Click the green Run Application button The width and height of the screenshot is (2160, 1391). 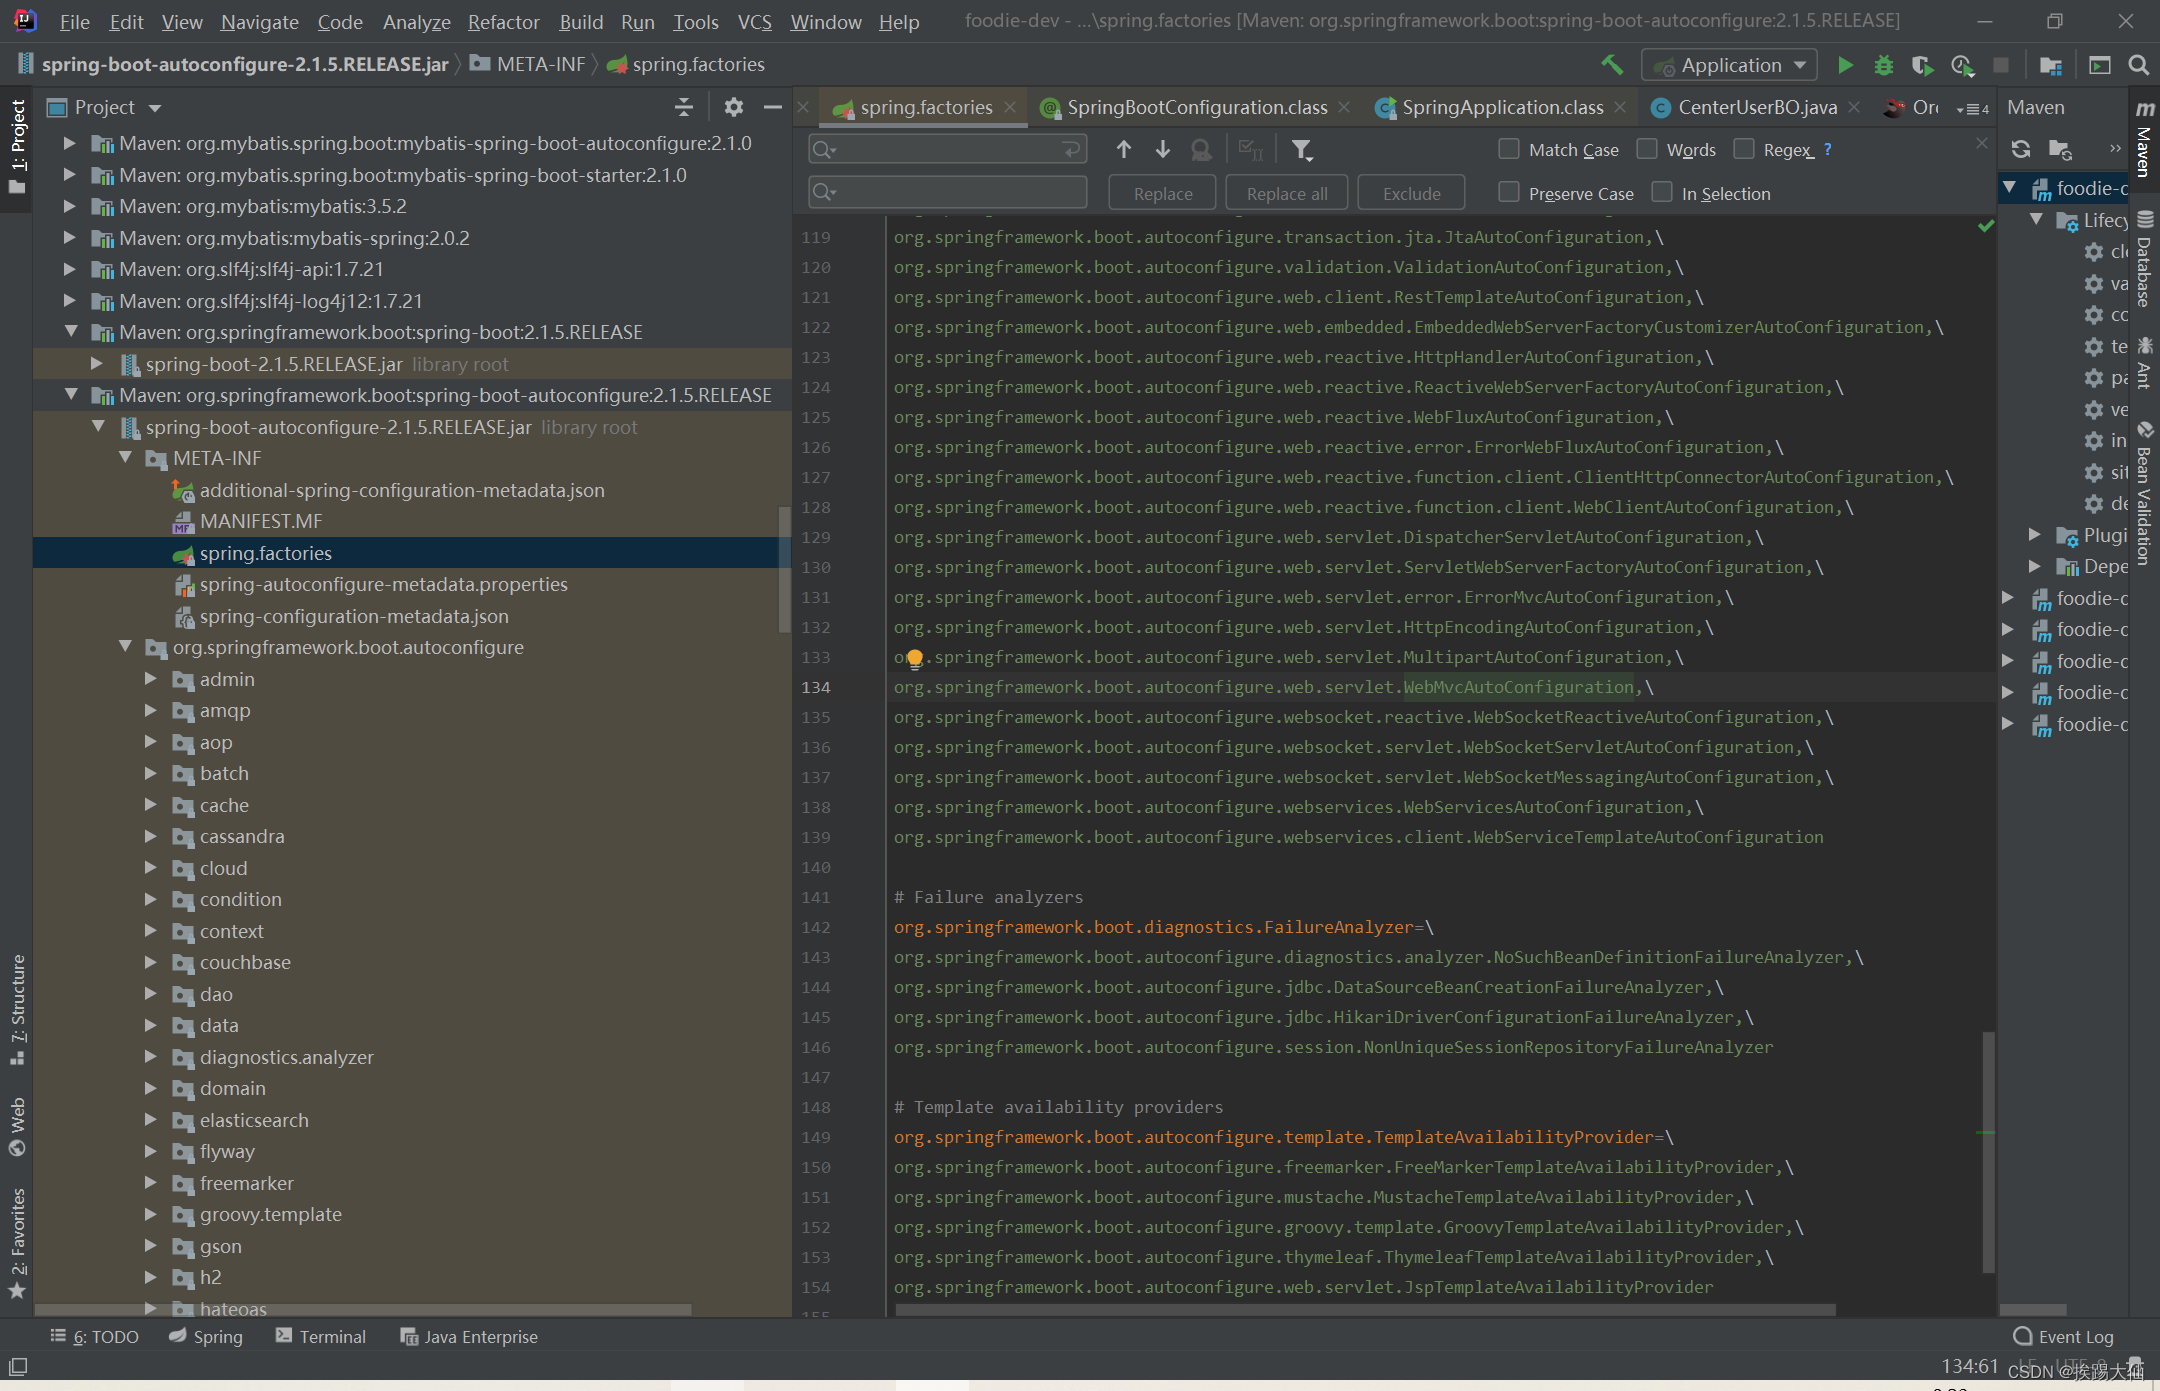[x=1845, y=65]
